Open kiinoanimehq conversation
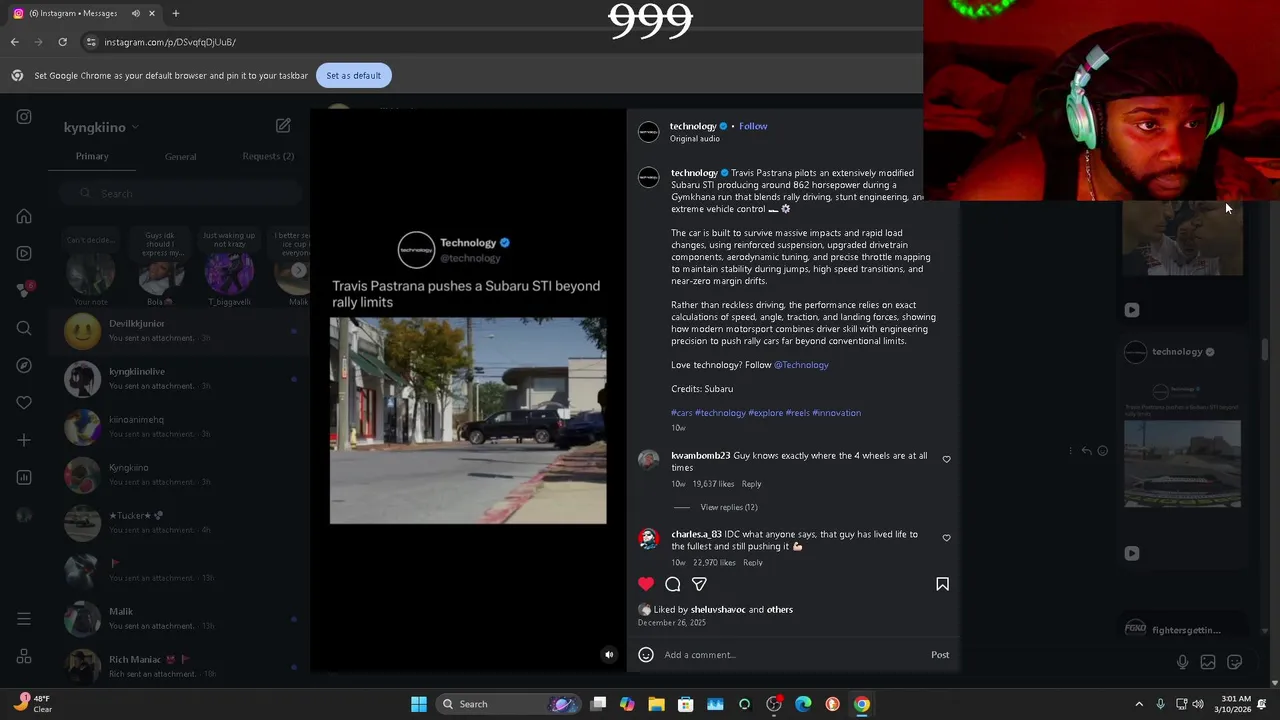 click(x=180, y=426)
